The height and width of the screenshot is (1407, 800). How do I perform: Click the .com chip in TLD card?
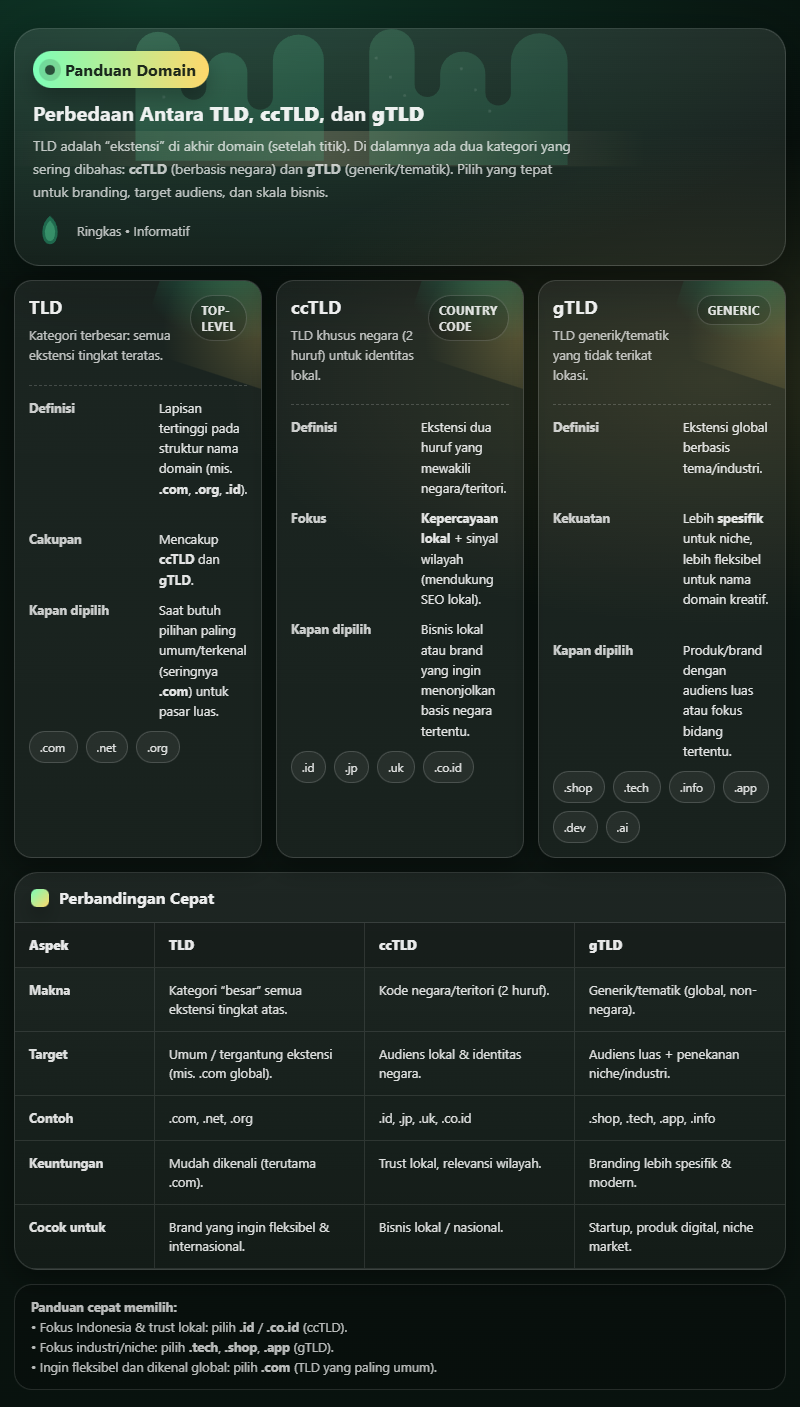[x=53, y=747]
